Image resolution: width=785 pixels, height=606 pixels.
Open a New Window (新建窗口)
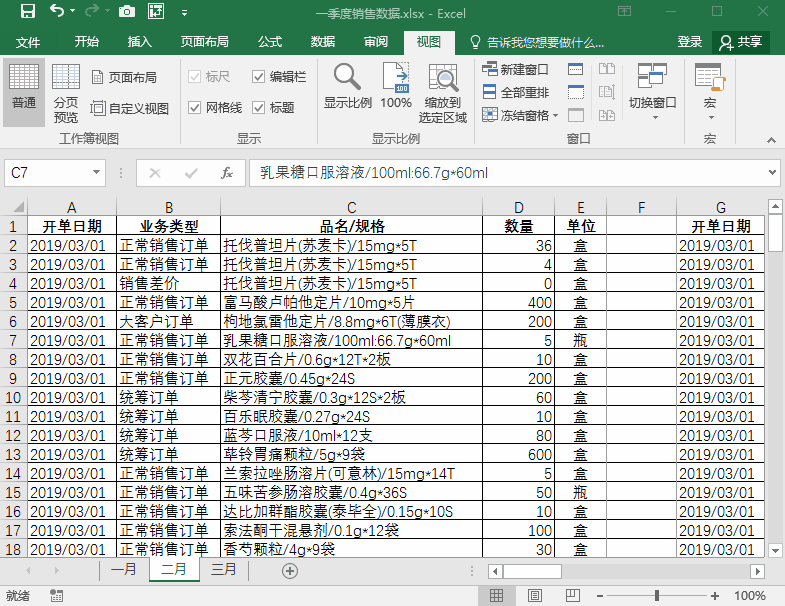coord(516,70)
